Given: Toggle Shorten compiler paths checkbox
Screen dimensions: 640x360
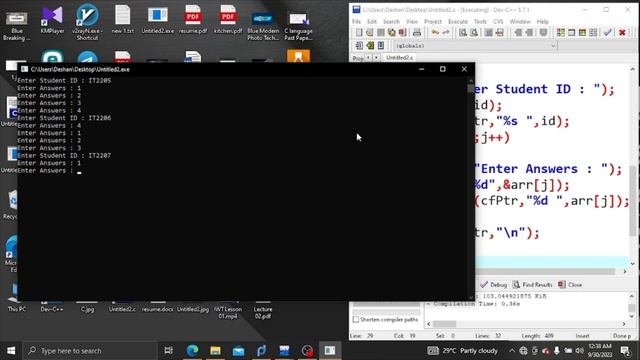Looking at the screenshot, I should [x=356, y=320].
